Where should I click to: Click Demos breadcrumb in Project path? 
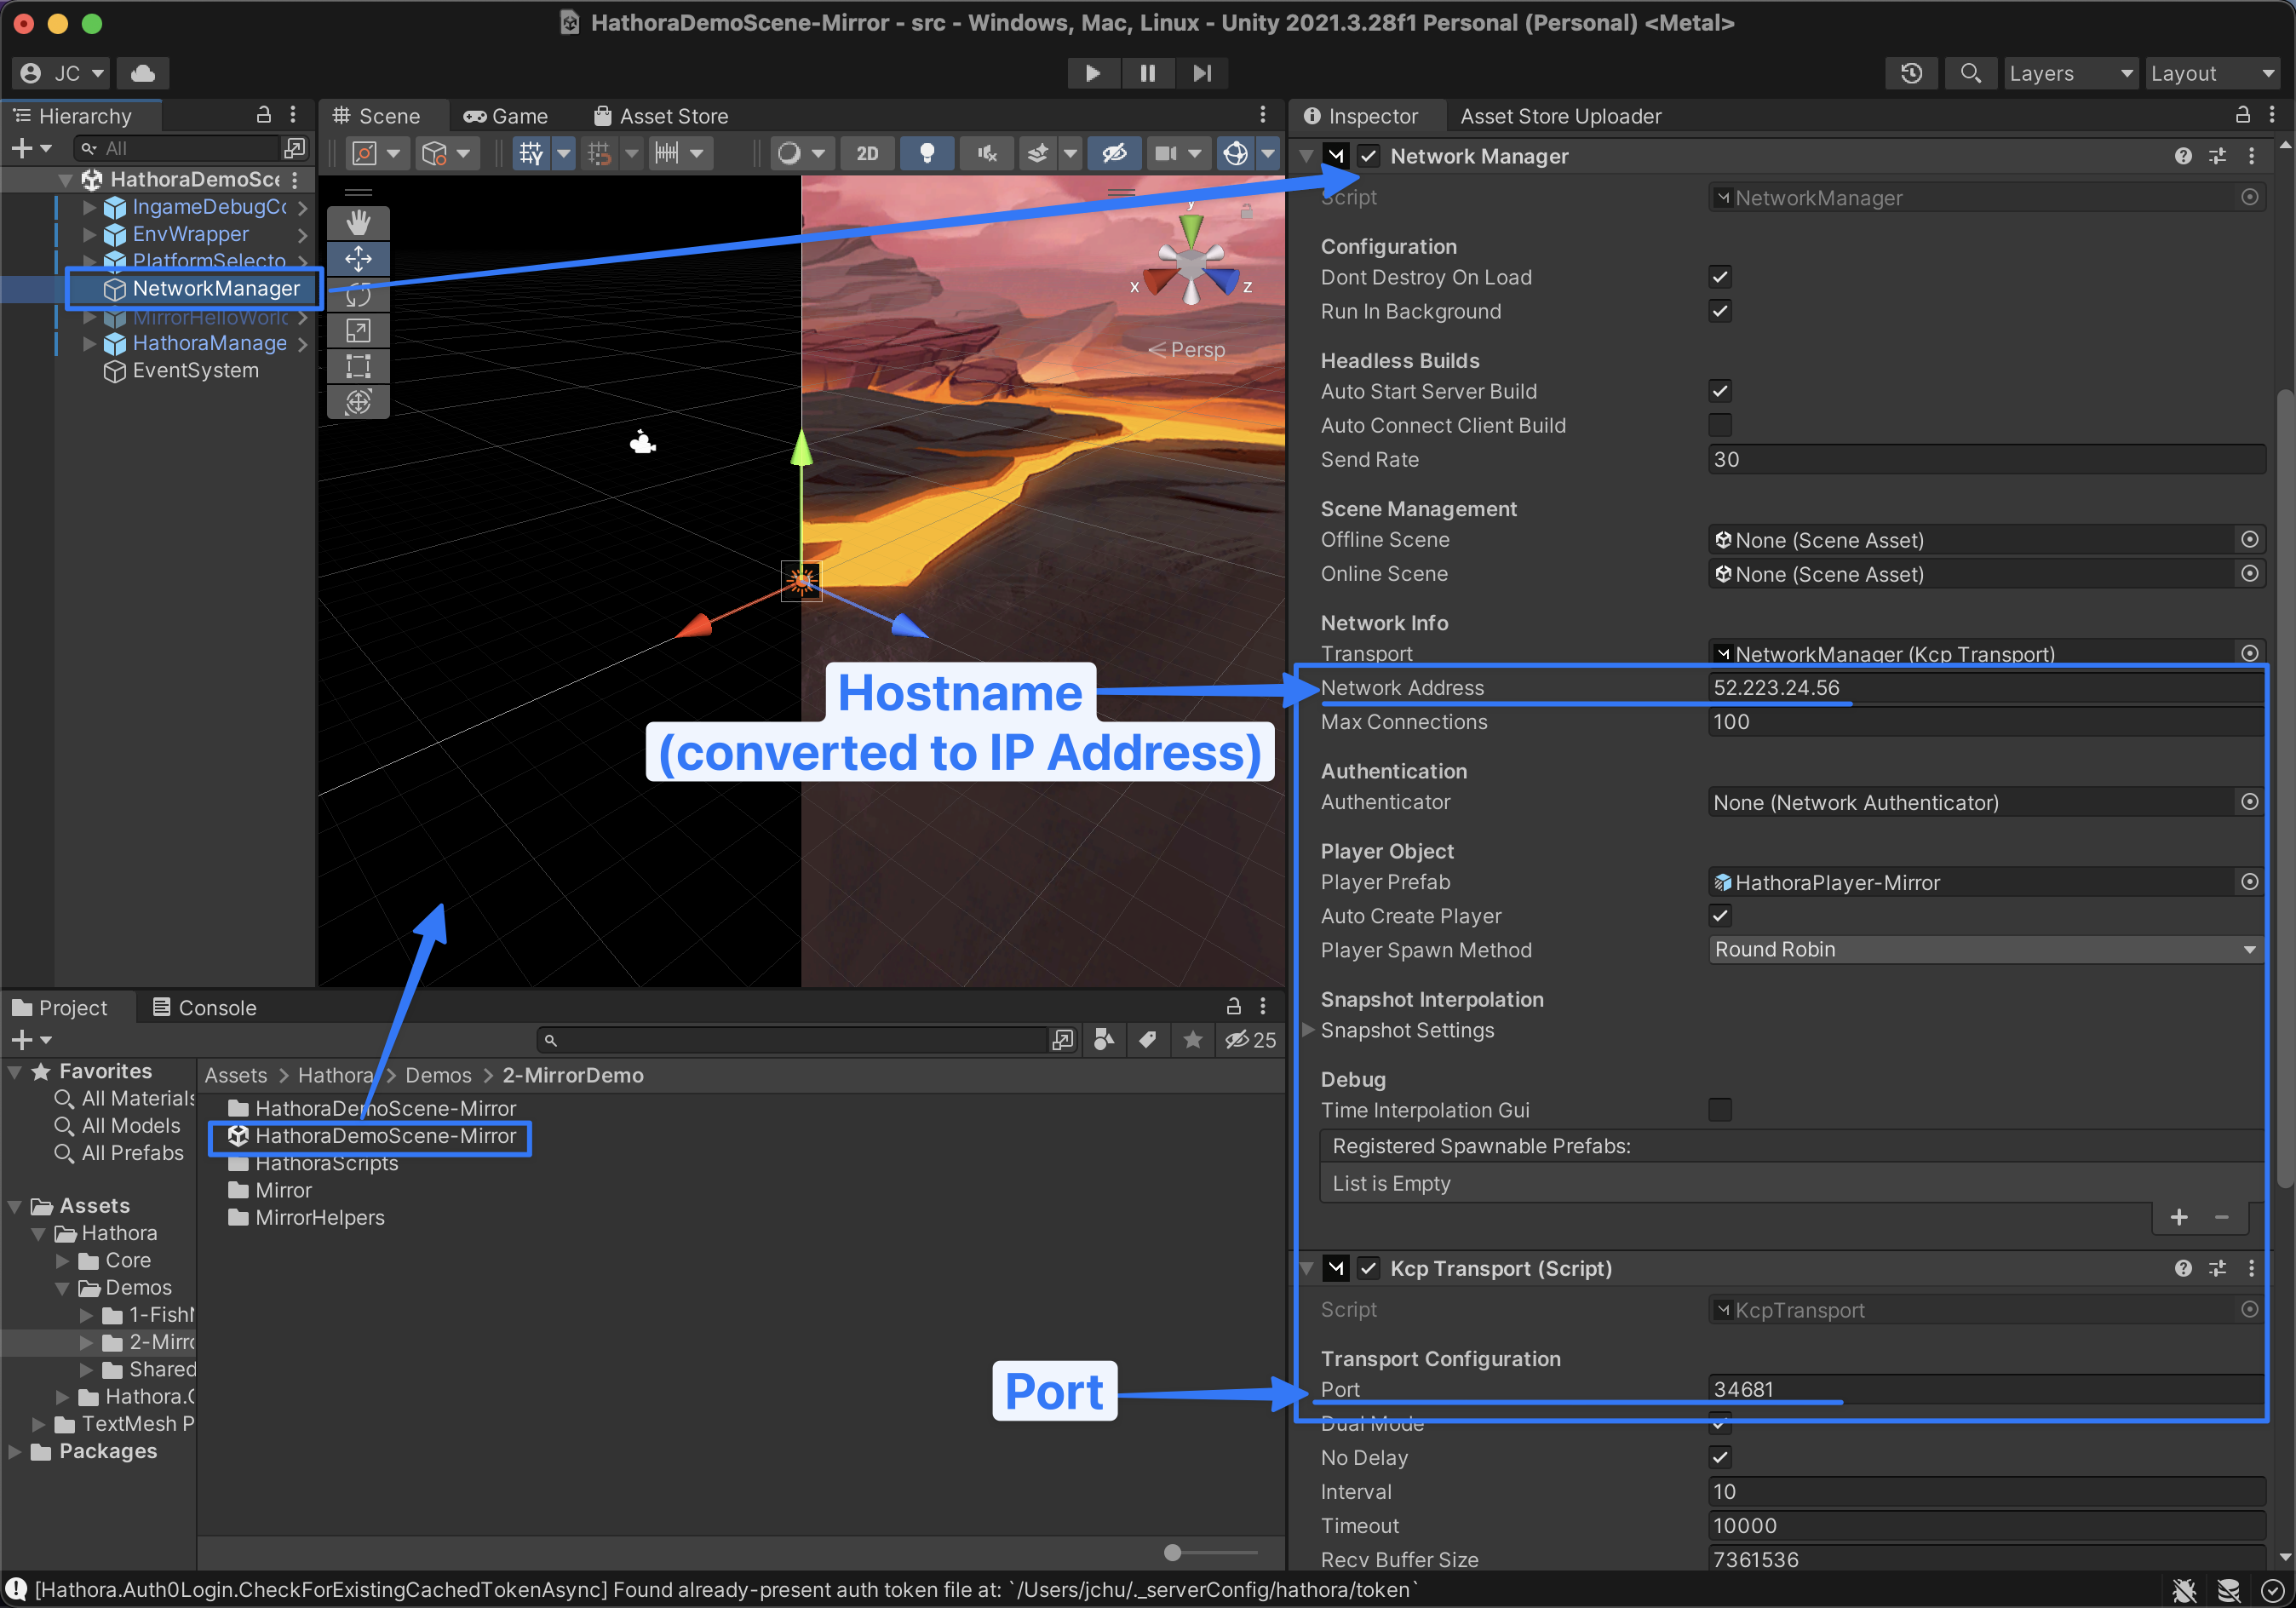pyautogui.click(x=438, y=1075)
